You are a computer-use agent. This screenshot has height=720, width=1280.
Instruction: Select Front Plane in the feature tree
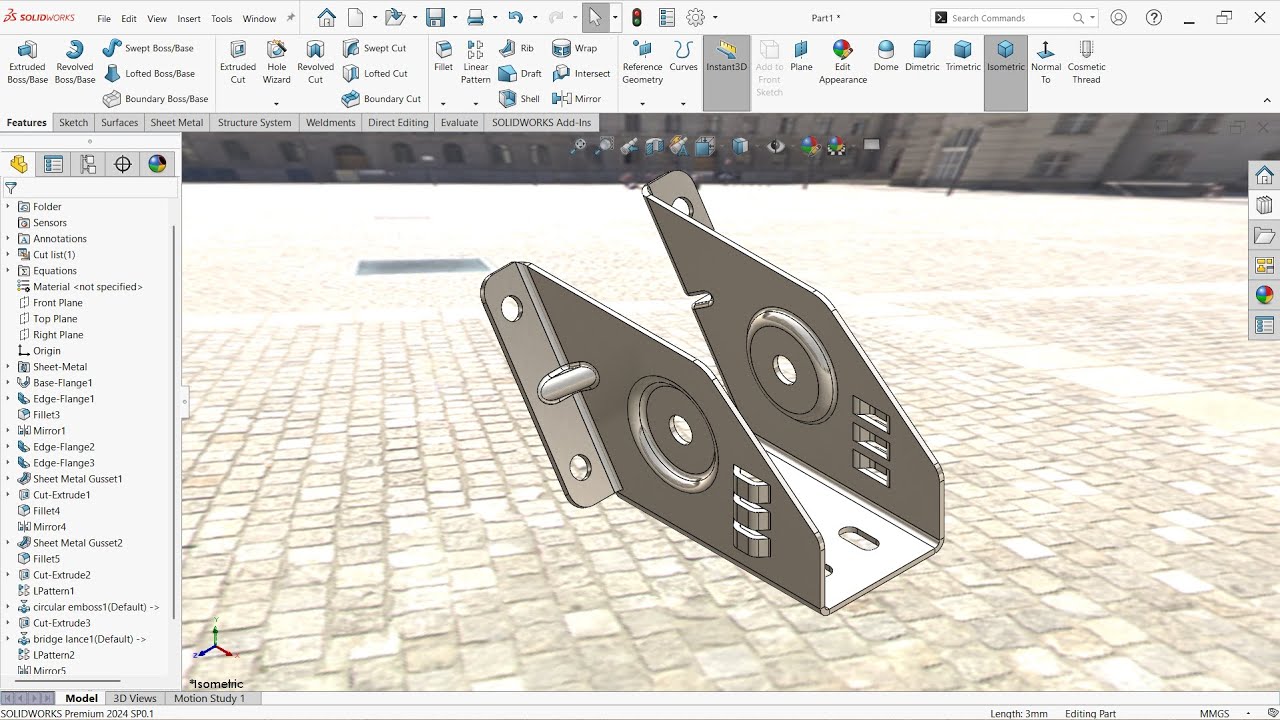pos(58,303)
